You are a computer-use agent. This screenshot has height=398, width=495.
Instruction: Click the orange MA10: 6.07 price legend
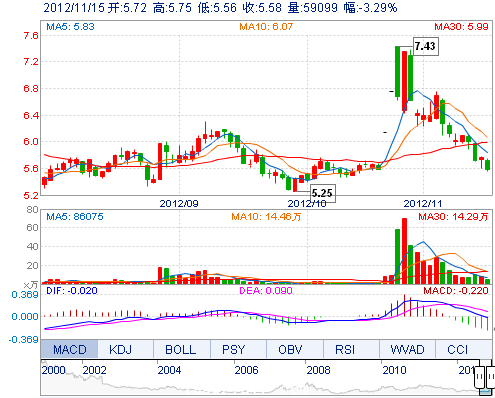pos(266,27)
